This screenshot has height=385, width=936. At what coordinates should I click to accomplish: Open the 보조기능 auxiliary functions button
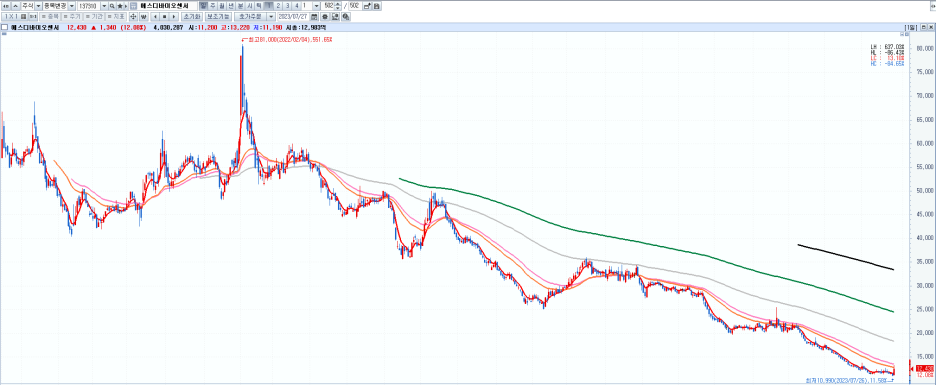218,16
